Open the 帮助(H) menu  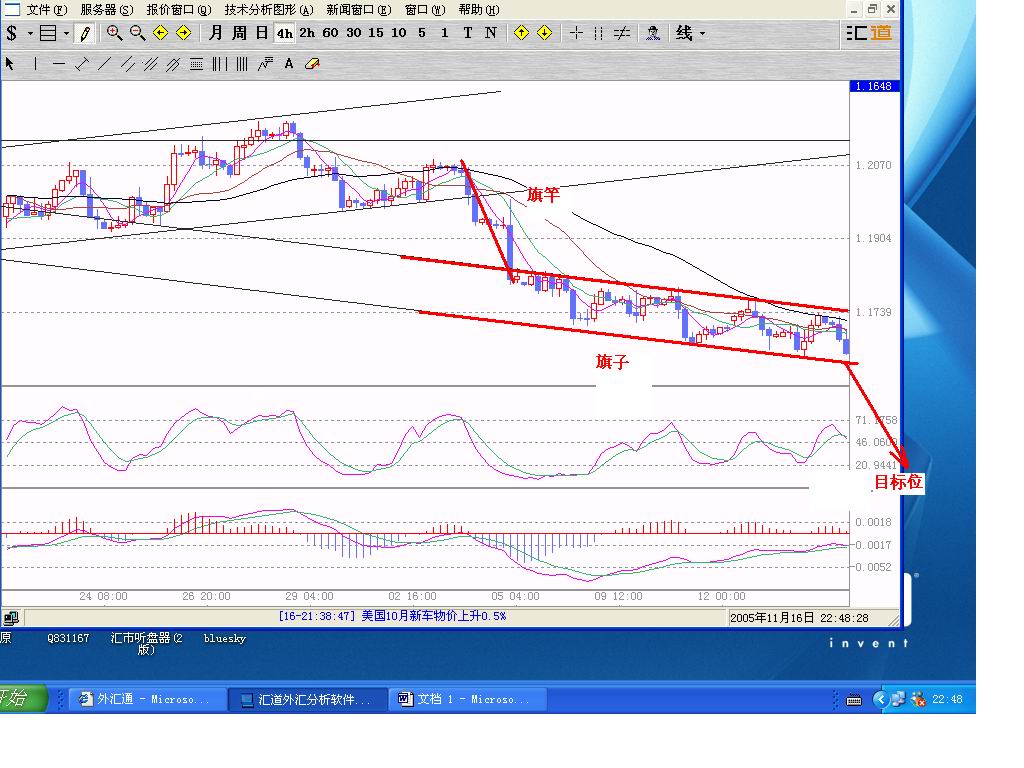pyautogui.click(x=479, y=10)
